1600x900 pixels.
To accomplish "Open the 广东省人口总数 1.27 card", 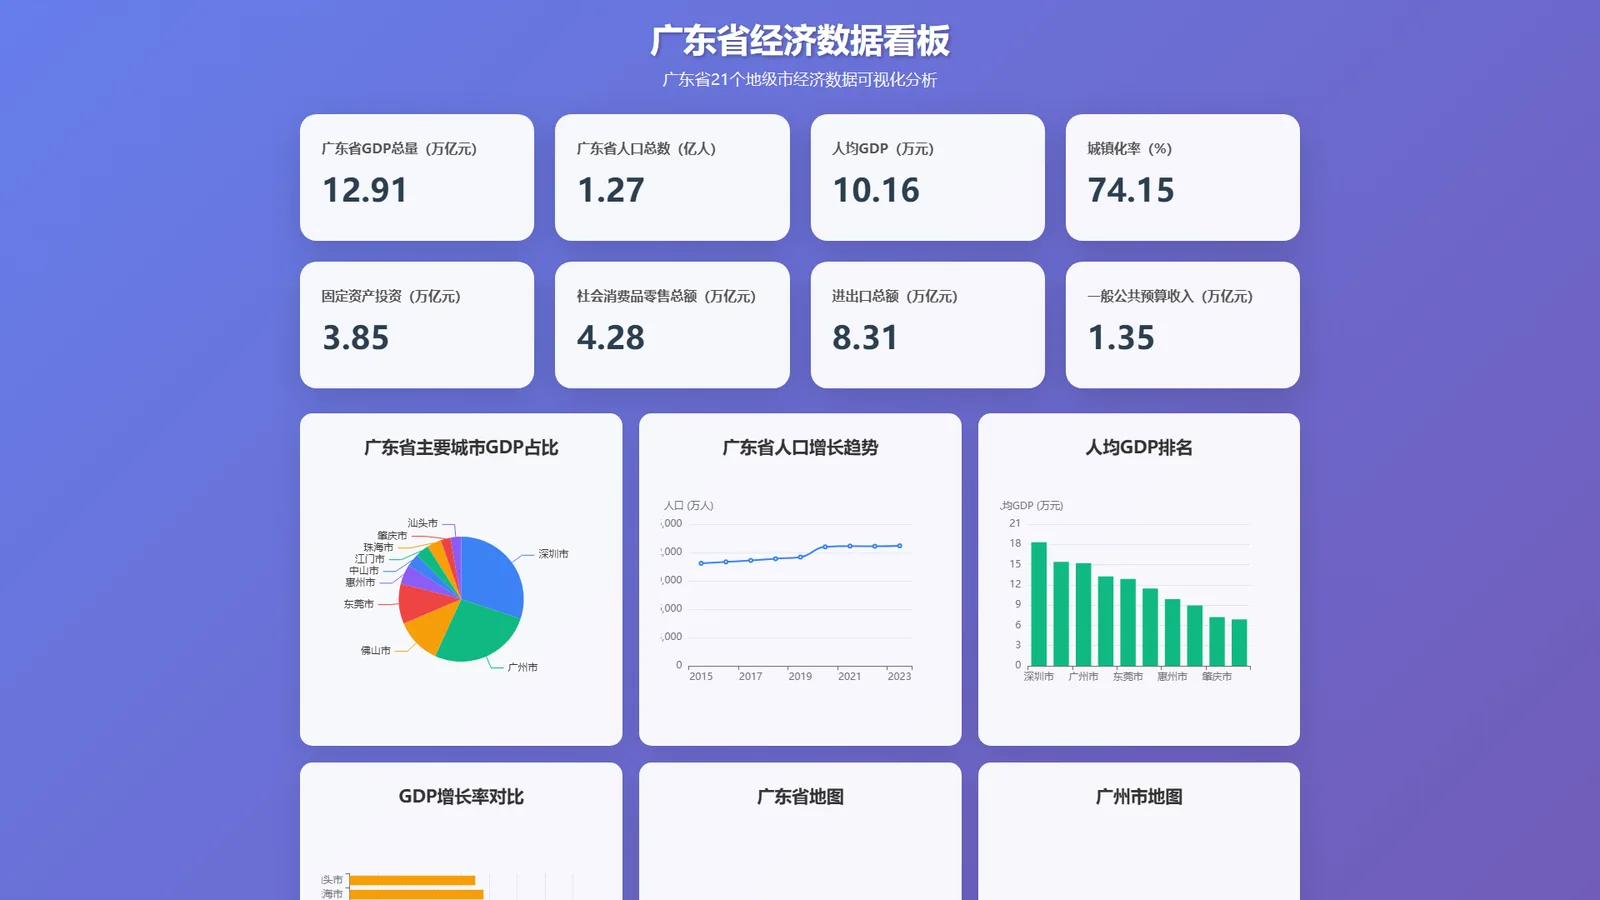I will point(672,177).
